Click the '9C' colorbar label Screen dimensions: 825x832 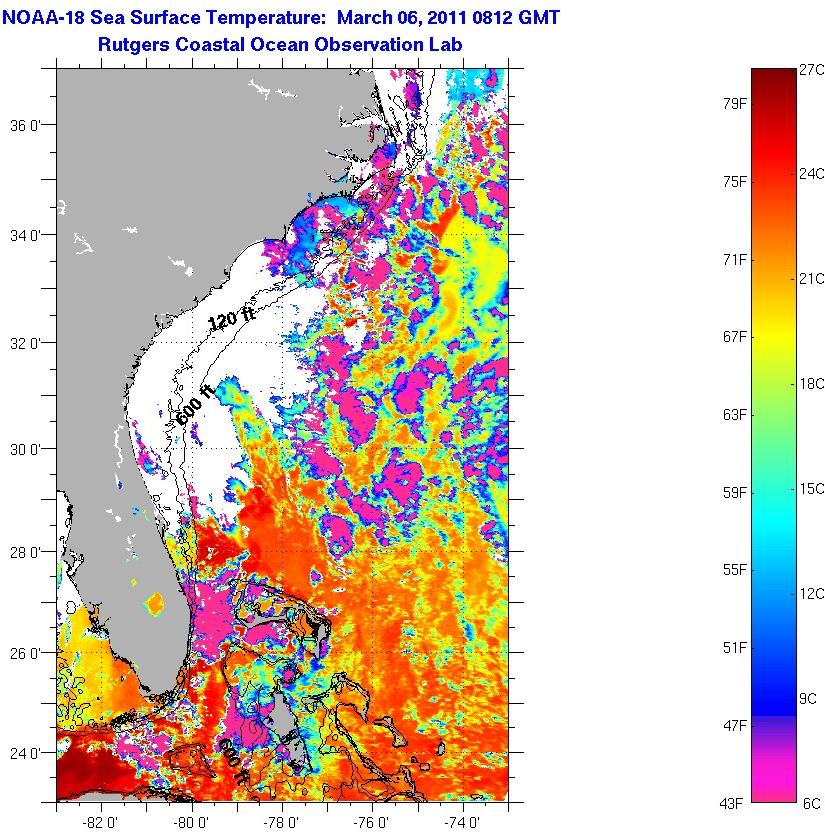tap(808, 699)
